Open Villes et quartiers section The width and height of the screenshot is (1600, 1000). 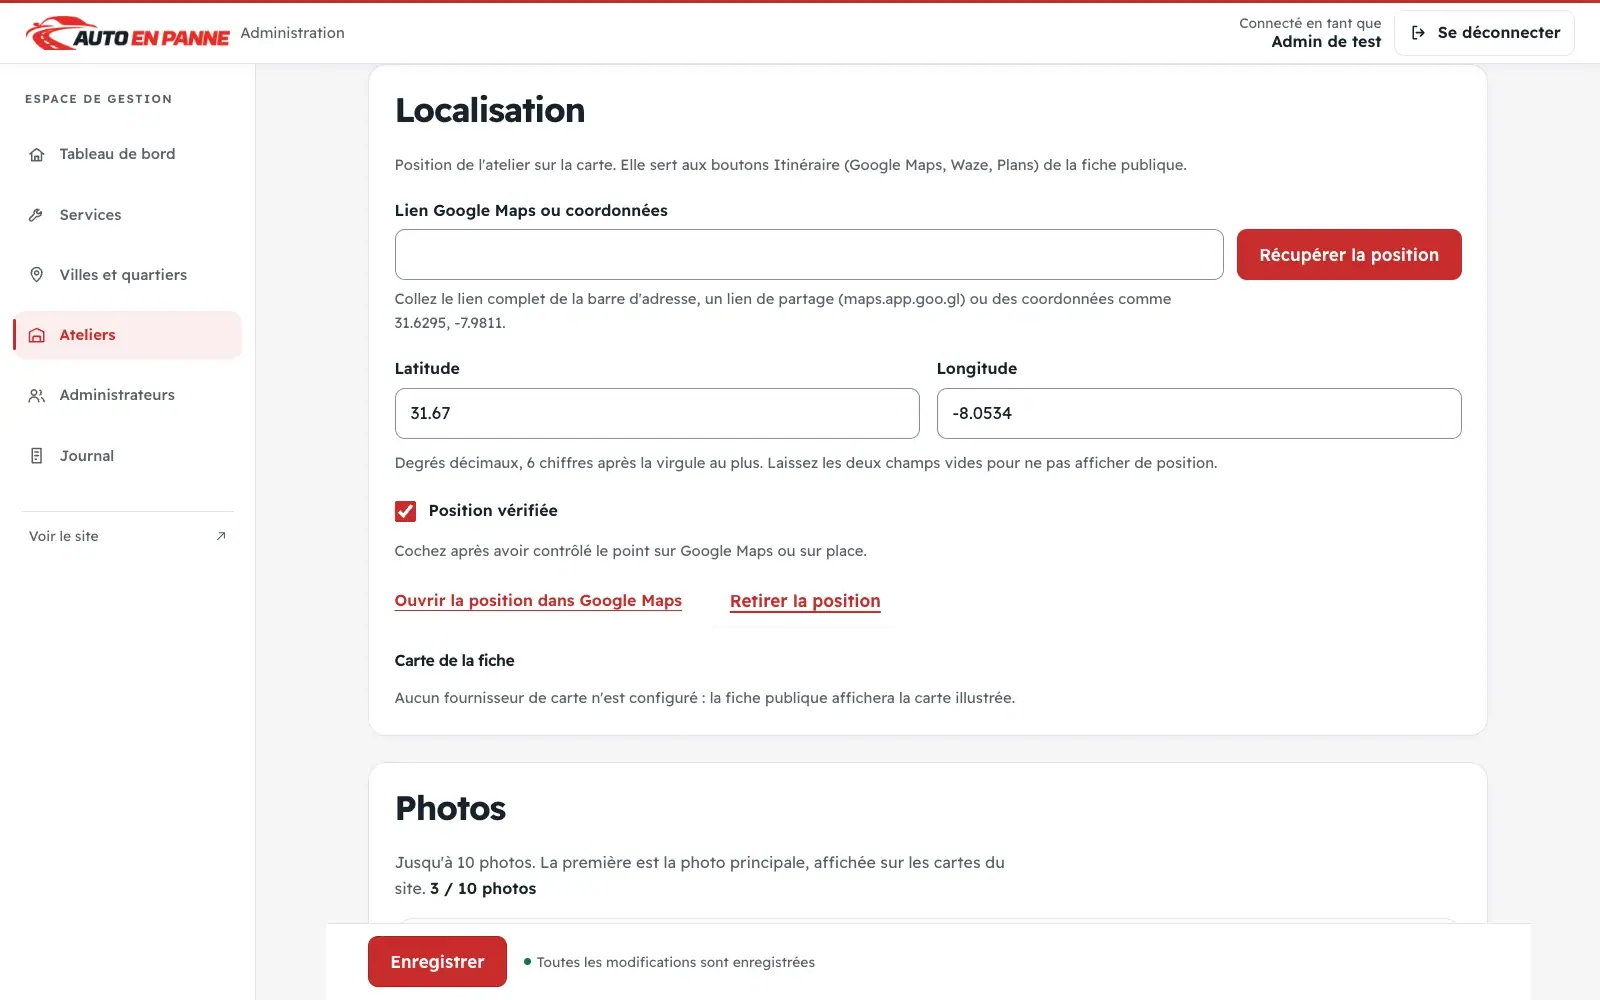point(127,275)
